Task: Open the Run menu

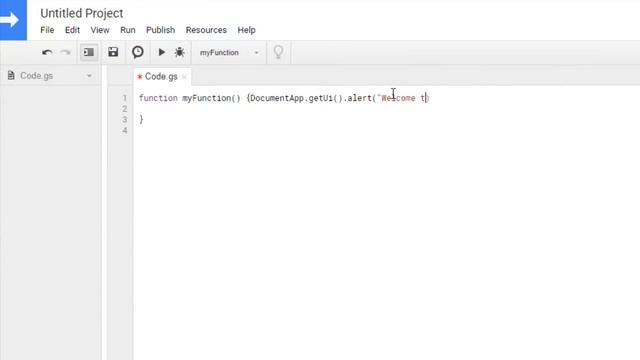Action: pyautogui.click(x=128, y=30)
